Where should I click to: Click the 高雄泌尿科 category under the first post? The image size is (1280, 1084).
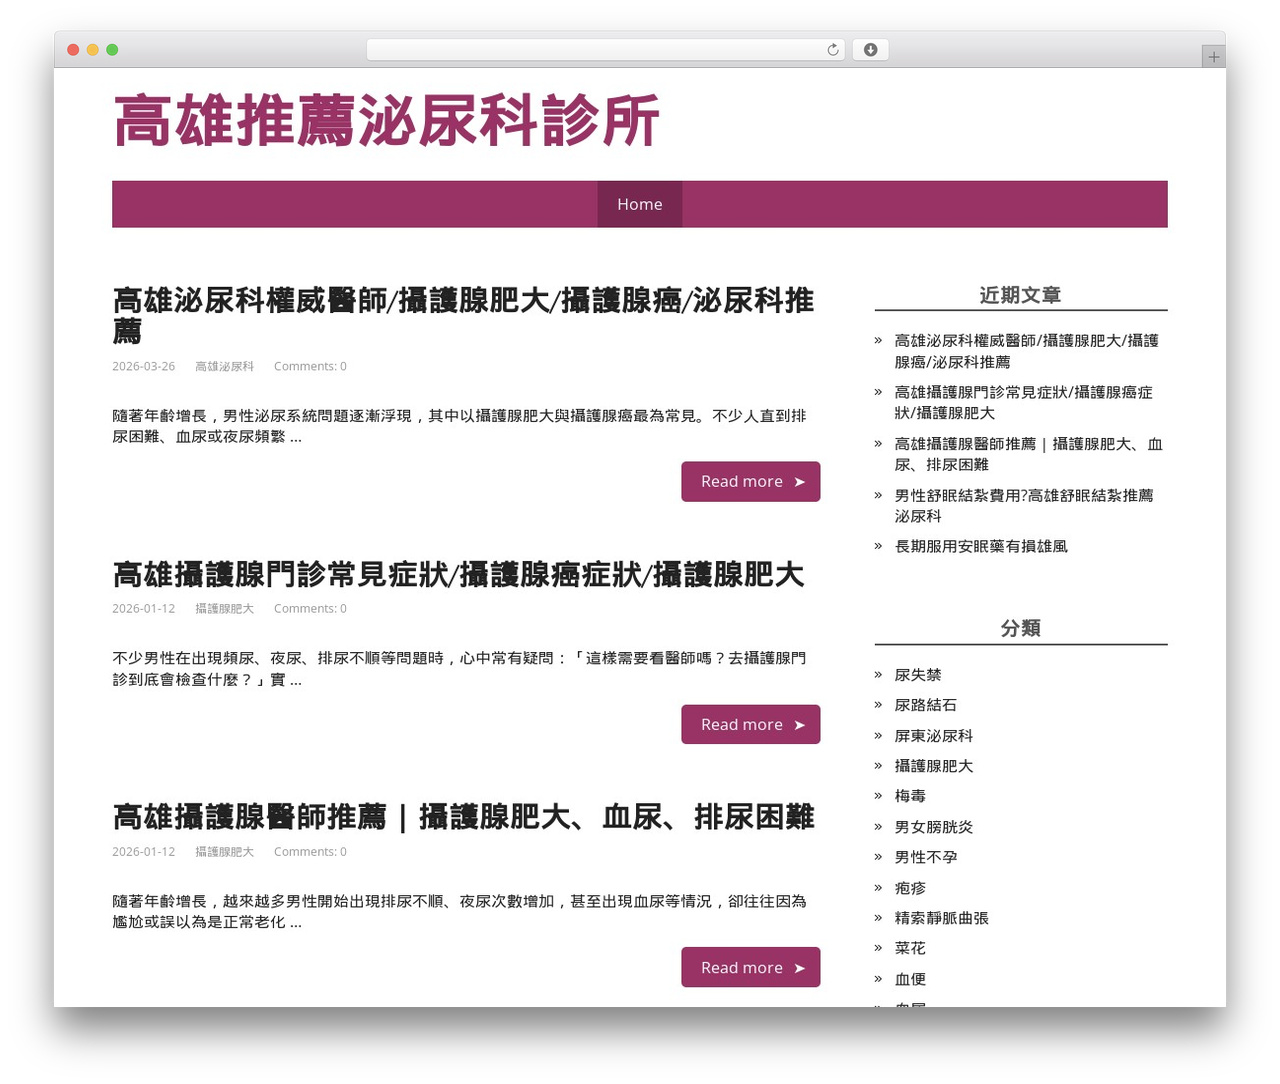(224, 366)
